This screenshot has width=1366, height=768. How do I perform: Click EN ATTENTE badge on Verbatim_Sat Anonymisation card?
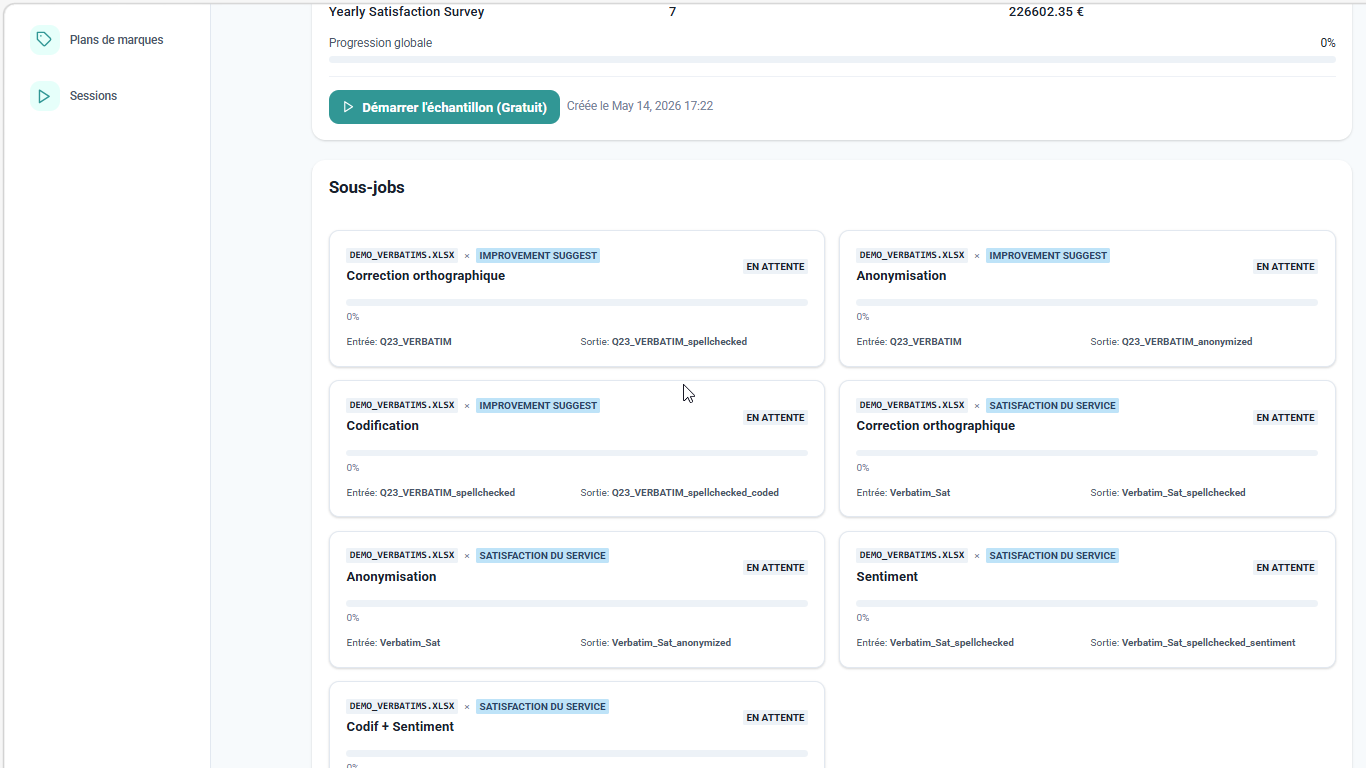(x=775, y=568)
